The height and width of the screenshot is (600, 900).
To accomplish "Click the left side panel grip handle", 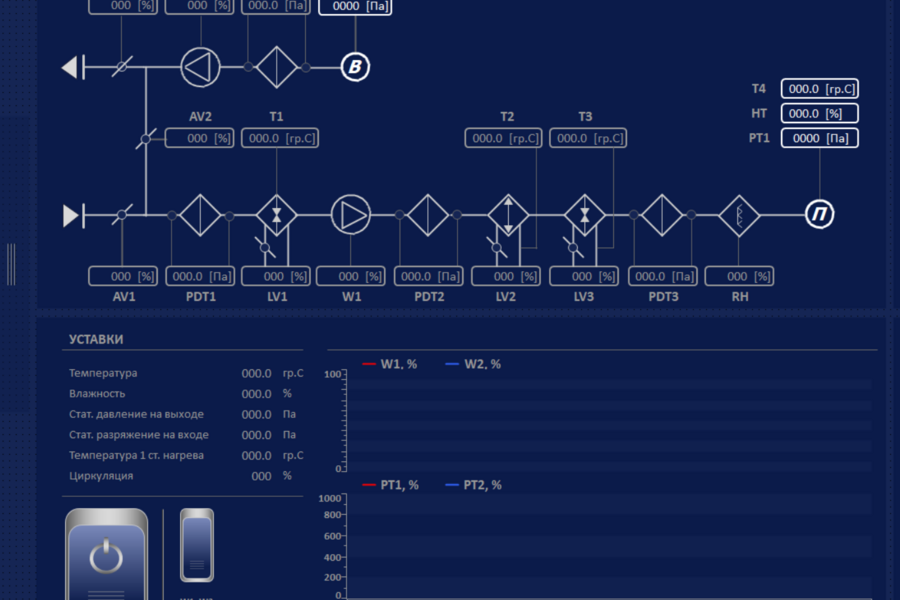I will (11, 264).
